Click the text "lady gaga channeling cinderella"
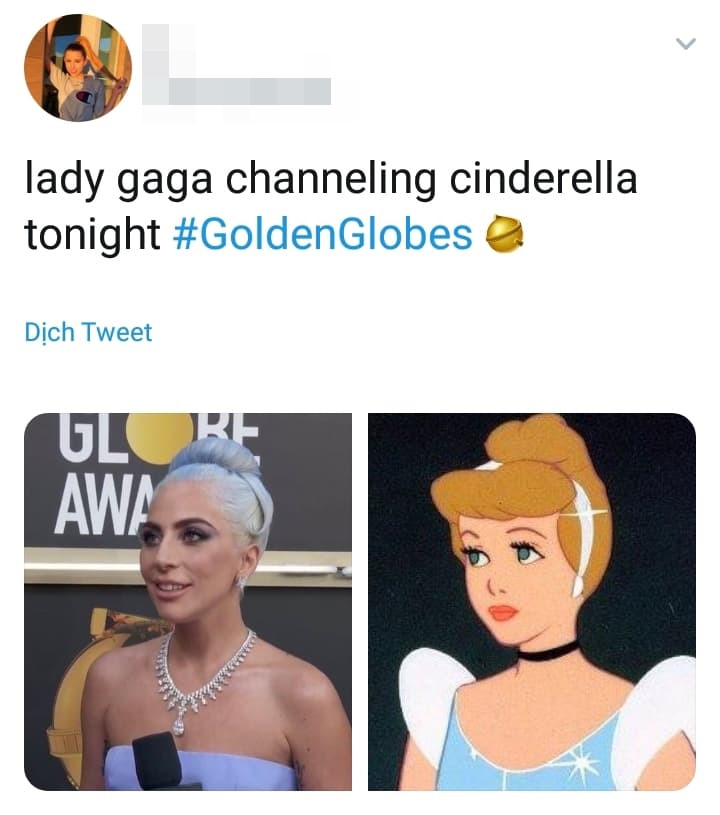This screenshot has height=815, width=720. point(330,181)
